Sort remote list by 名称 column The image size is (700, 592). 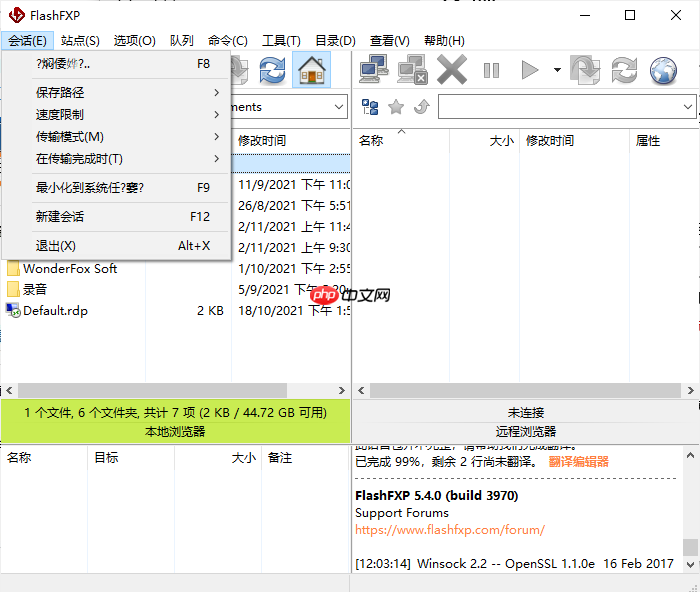[401, 141]
